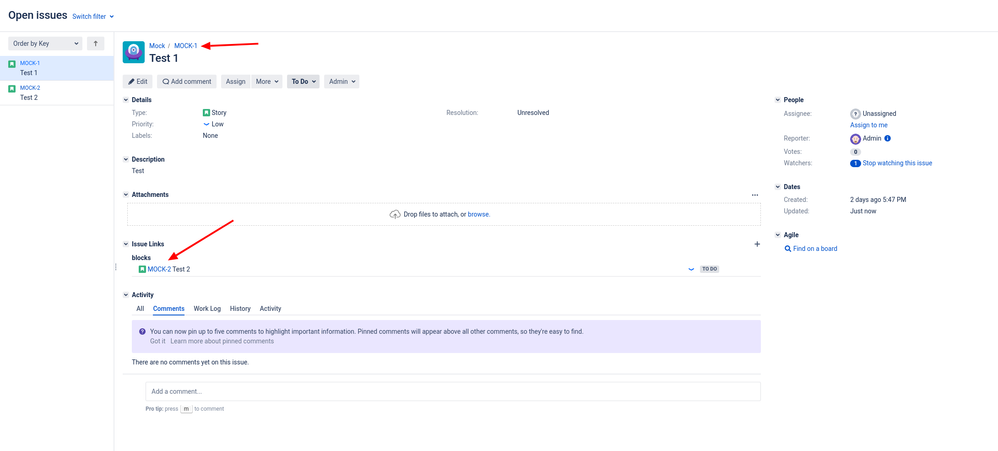Screen dimensions: 998x451
Task: Click the Unresolved resolution value
Action: (533, 113)
